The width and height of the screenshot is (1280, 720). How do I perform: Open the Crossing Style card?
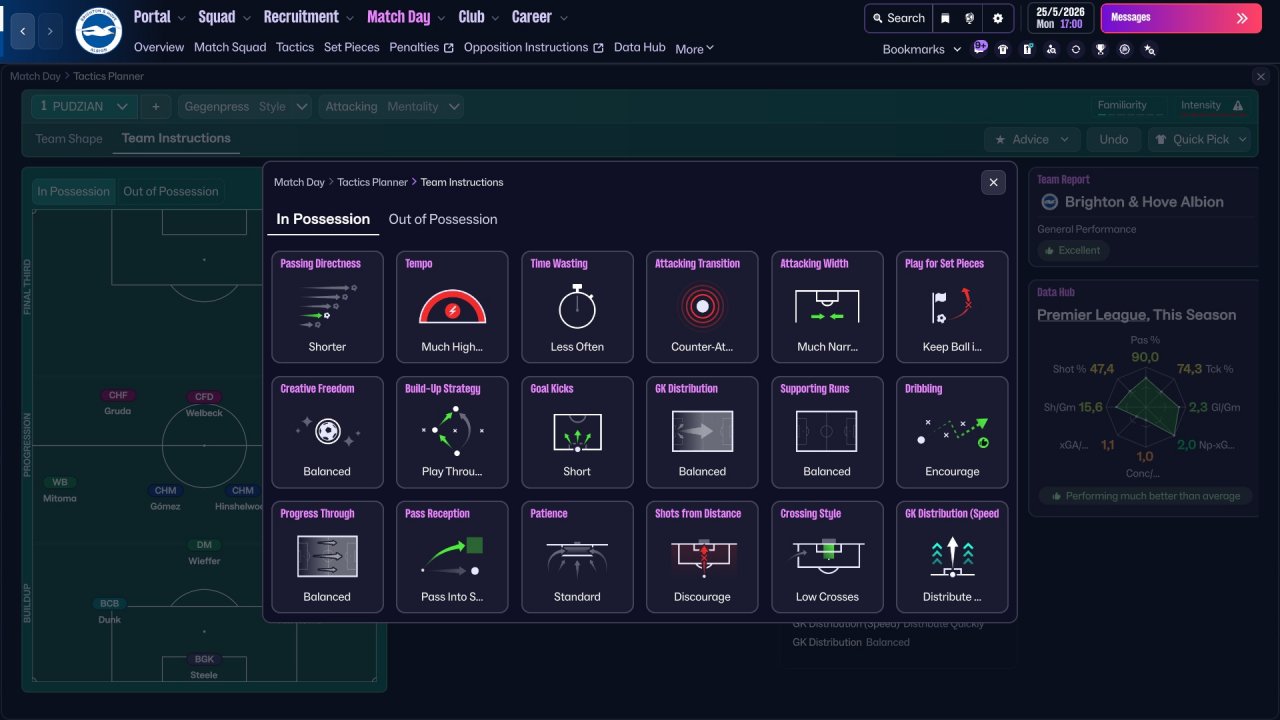click(x=827, y=557)
